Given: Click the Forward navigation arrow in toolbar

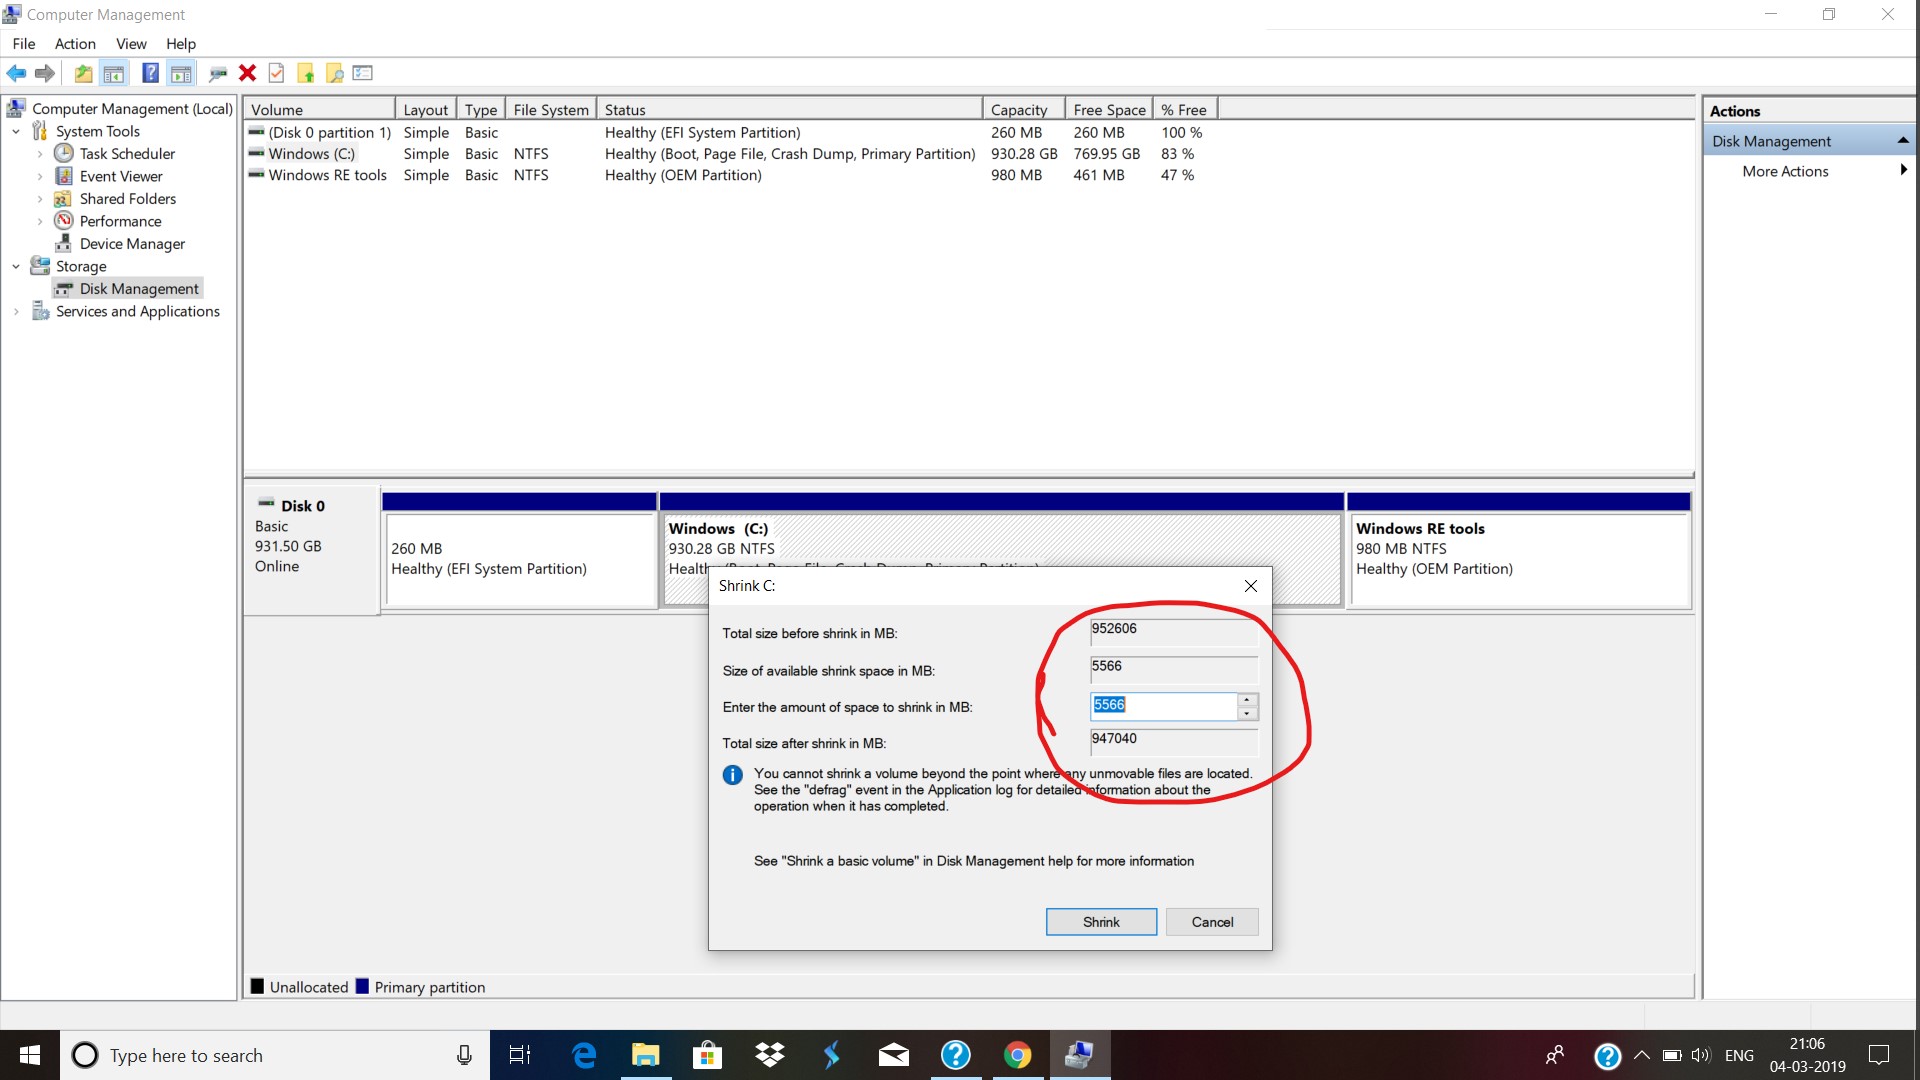Looking at the screenshot, I should [44, 72].
